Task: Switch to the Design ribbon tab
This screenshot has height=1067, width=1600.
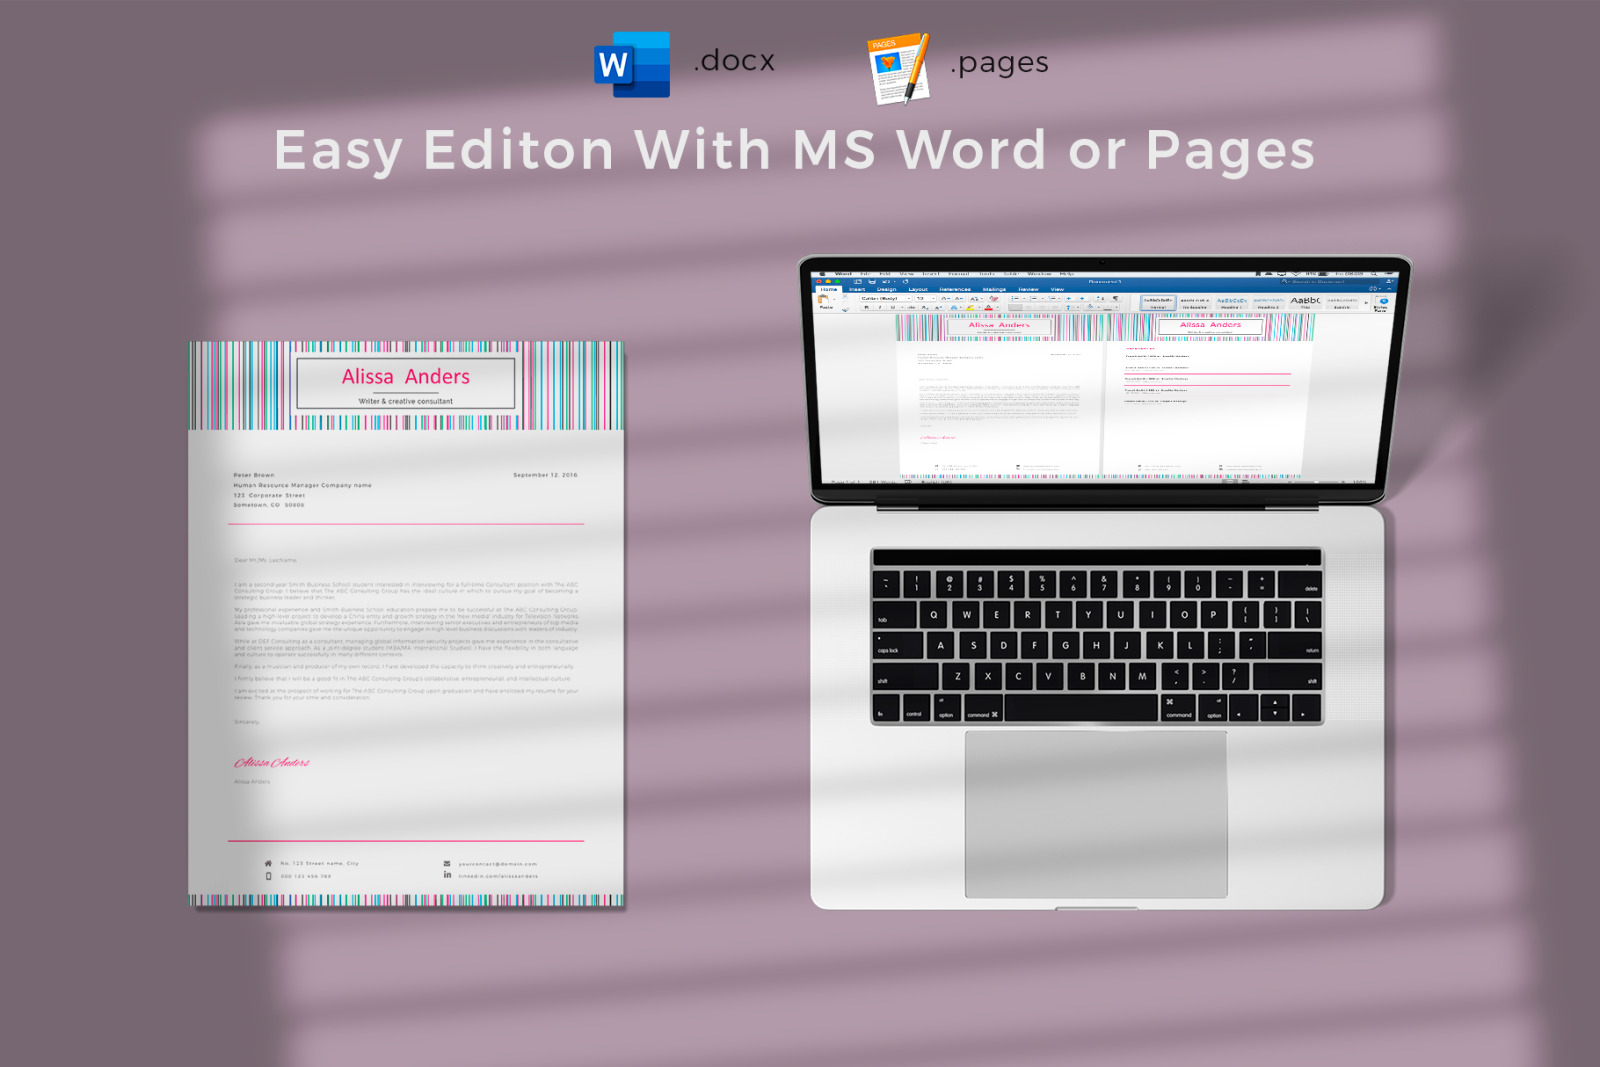Action: pos(886,289)
